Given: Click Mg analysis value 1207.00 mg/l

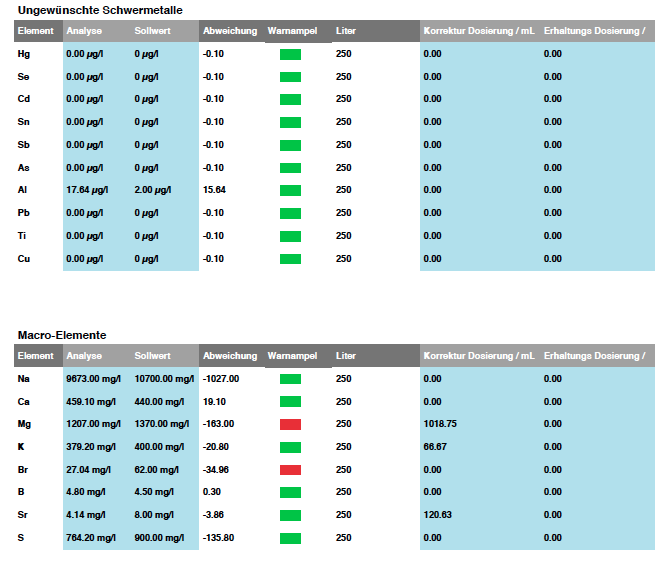Looking at the screenshot, I should coord(93,424).
